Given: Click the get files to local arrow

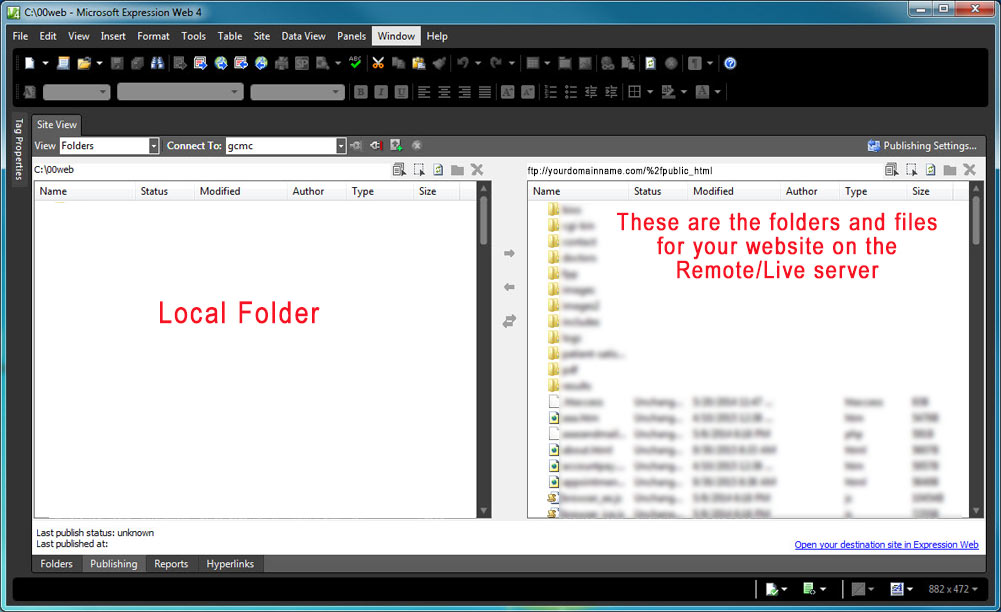Looking at the screenshot, I should pos(509,287).
